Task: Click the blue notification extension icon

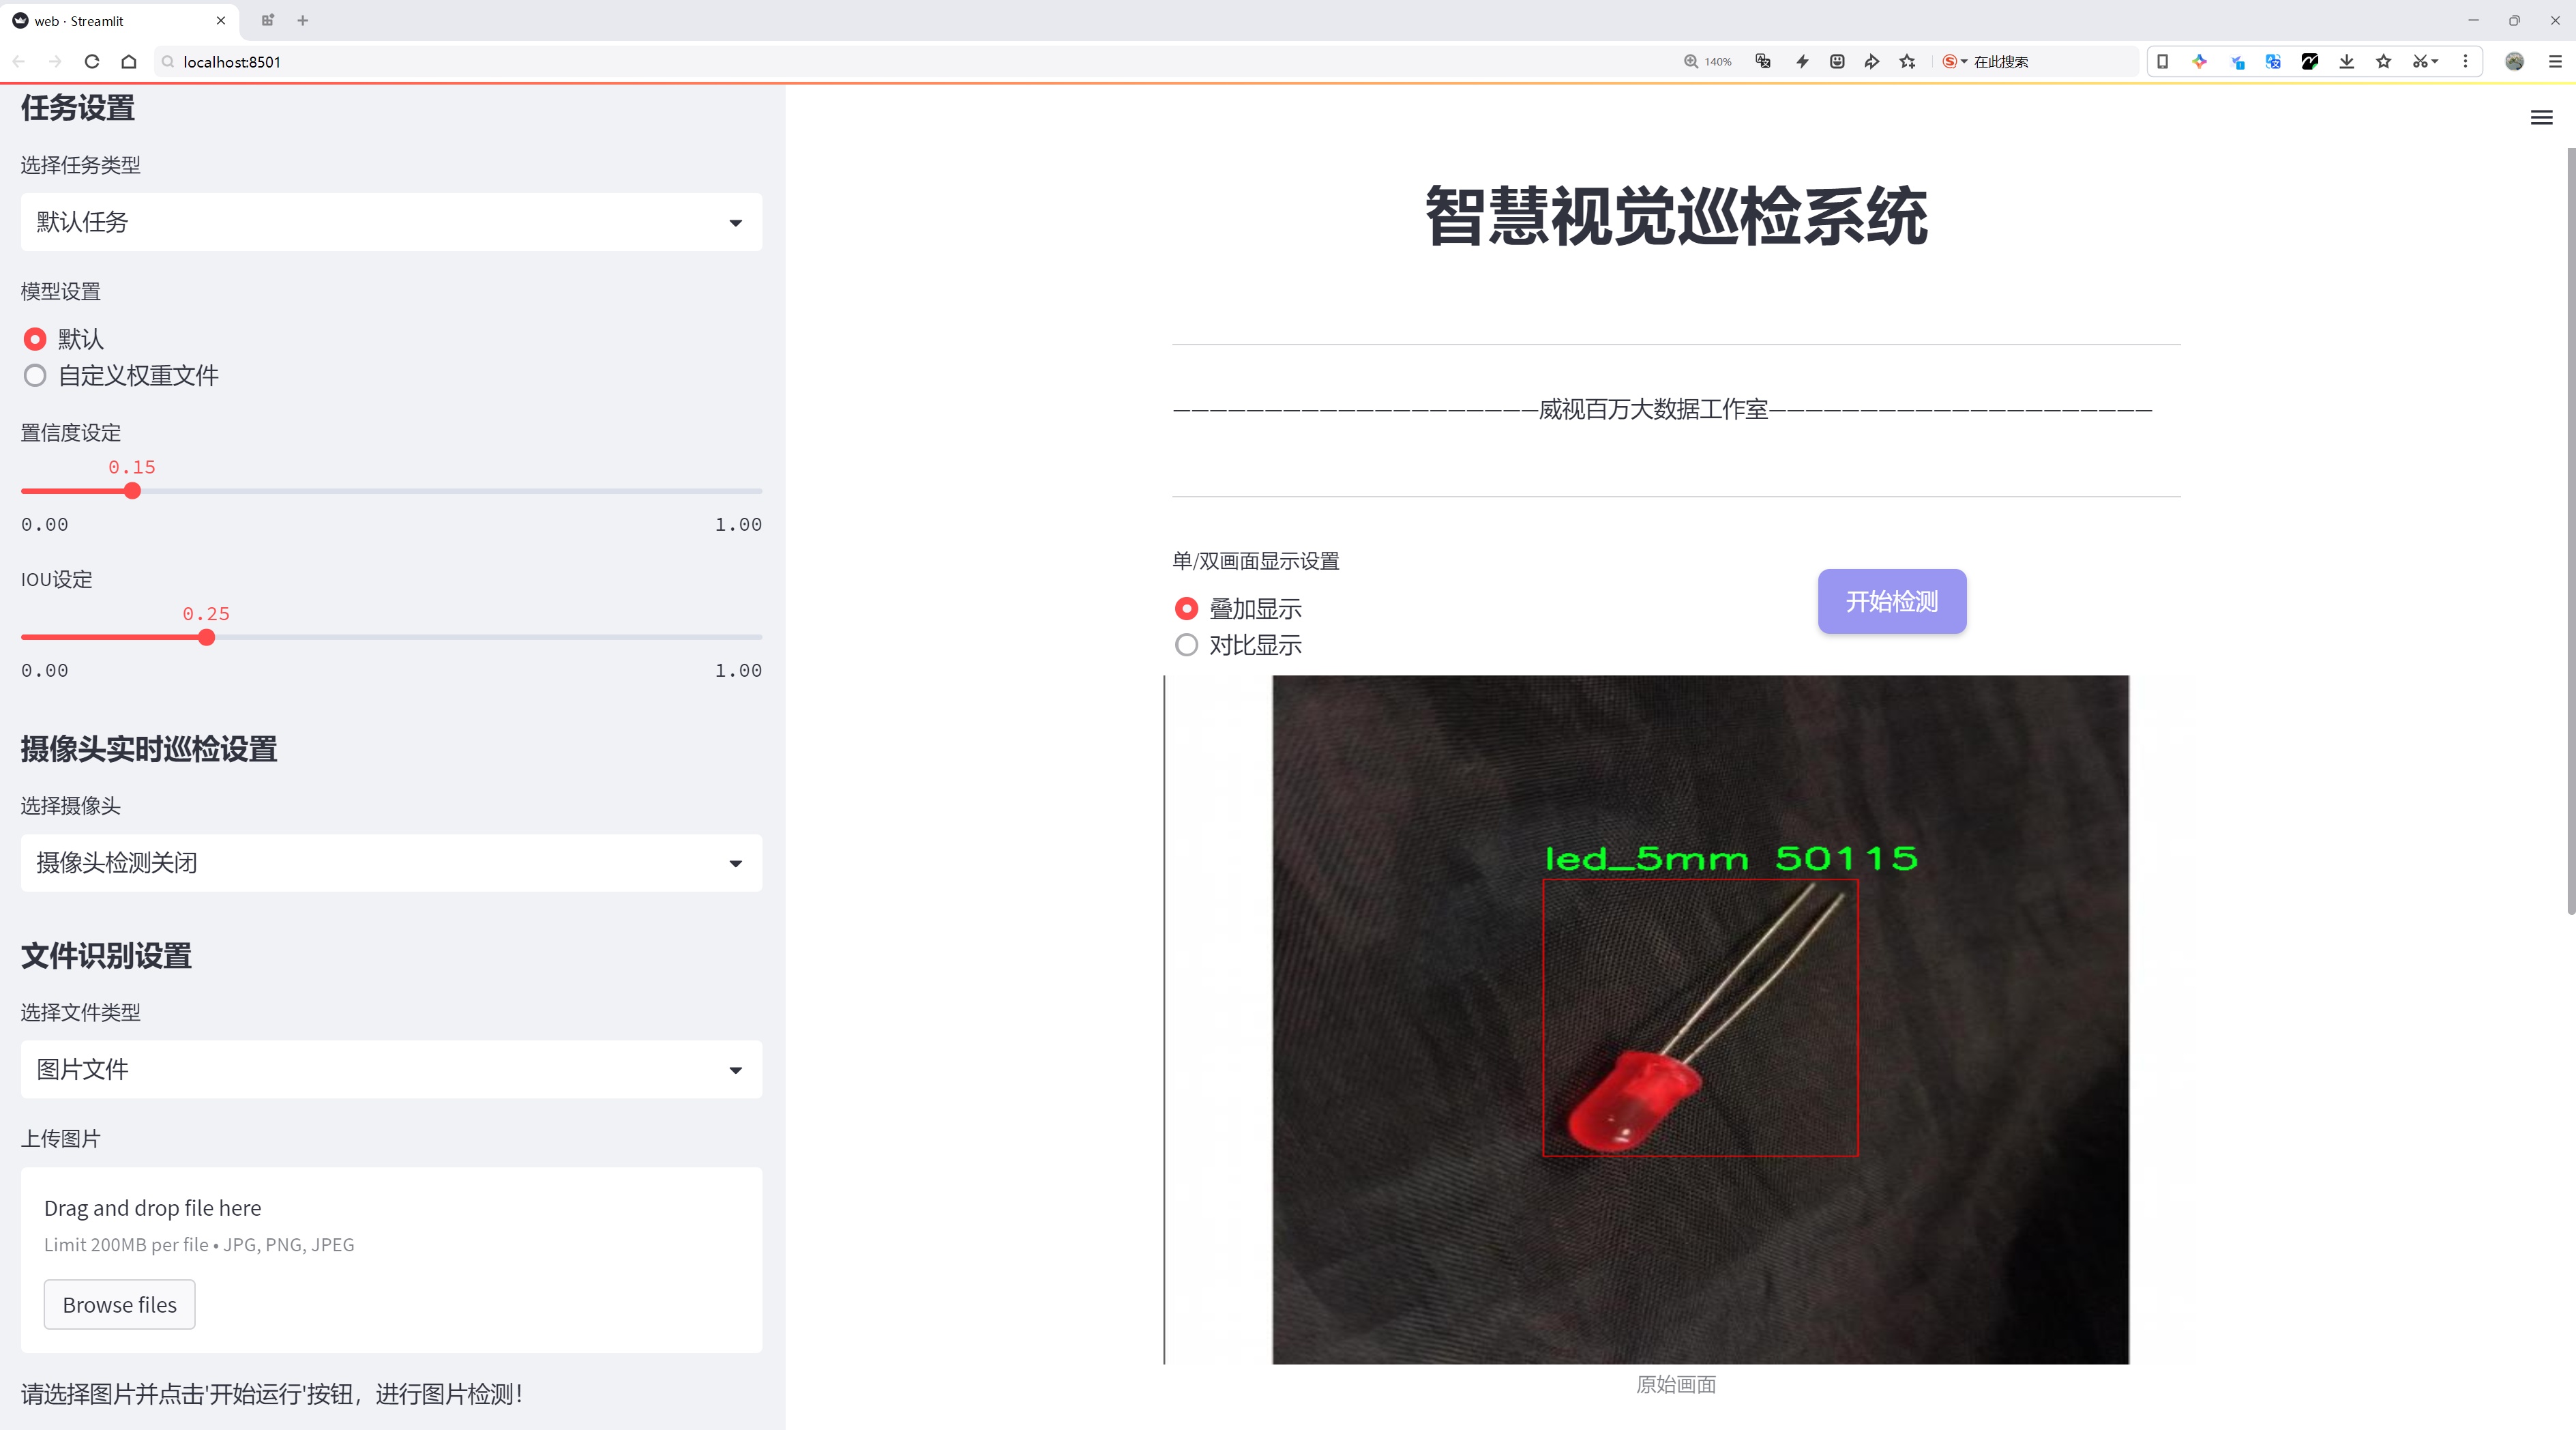Action: [2237, 61]
